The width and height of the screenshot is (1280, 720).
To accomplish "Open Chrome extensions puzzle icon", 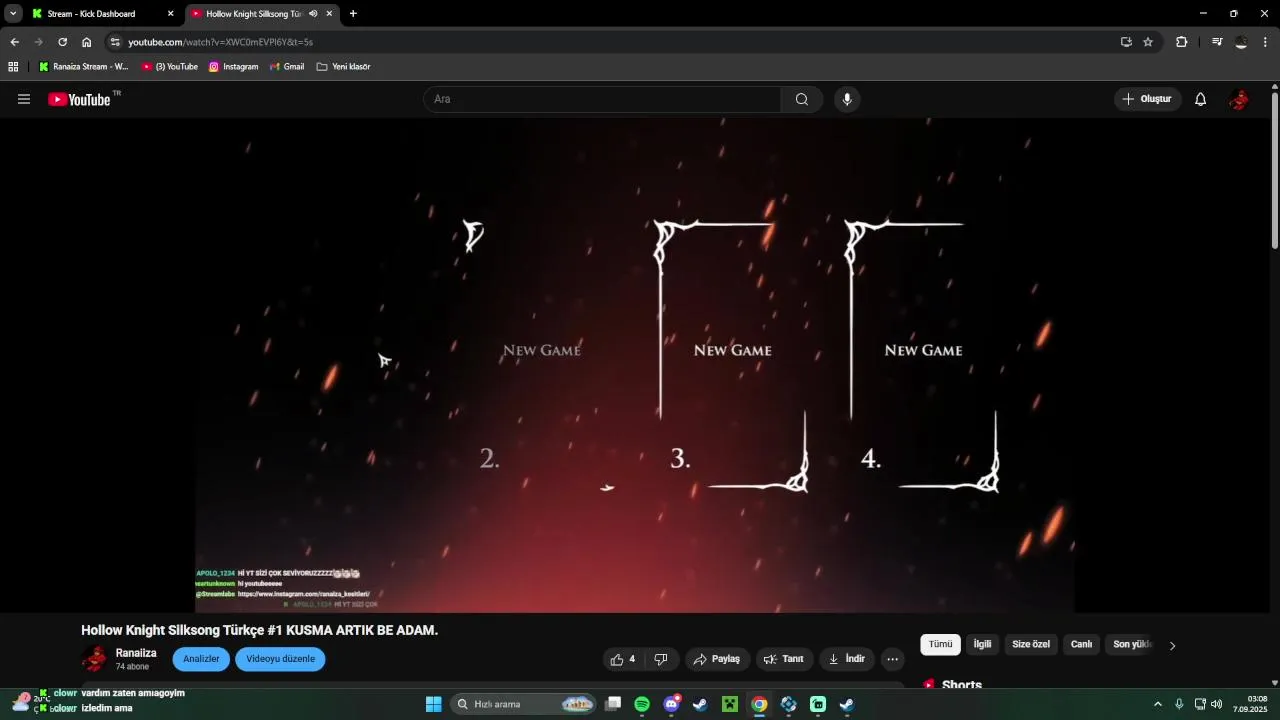I will (x=1181, y=42).
